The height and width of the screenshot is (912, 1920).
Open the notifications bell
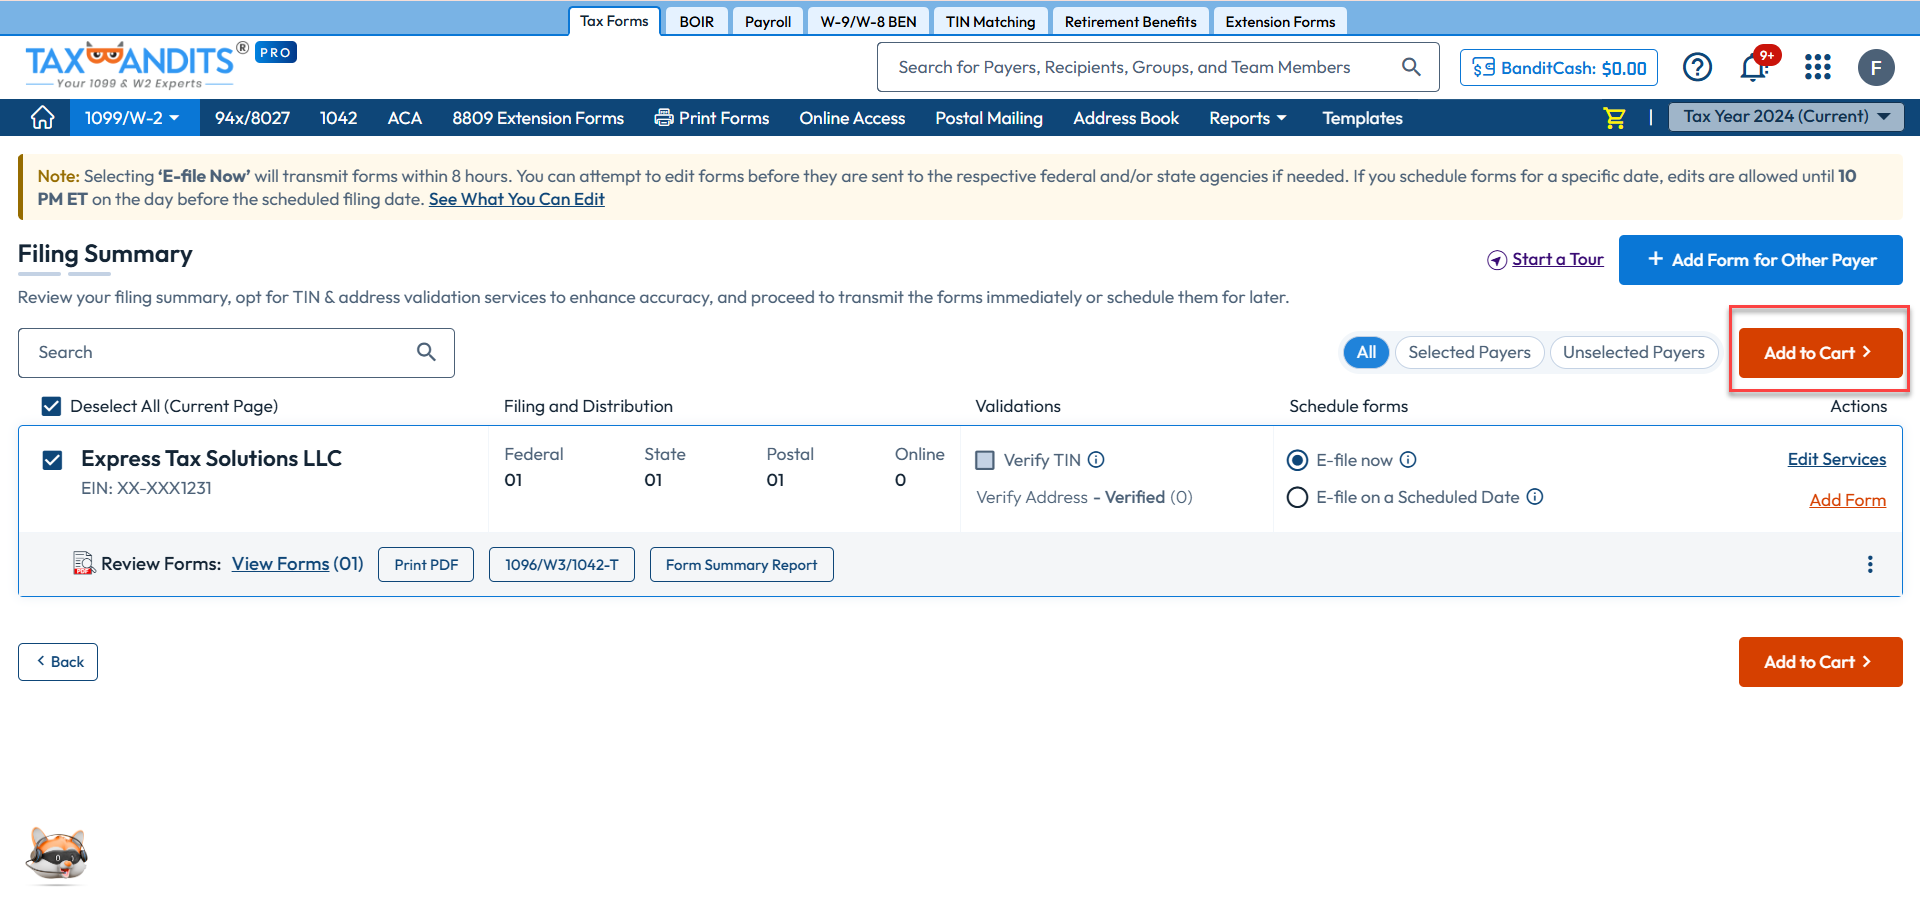click(1754, 67)
